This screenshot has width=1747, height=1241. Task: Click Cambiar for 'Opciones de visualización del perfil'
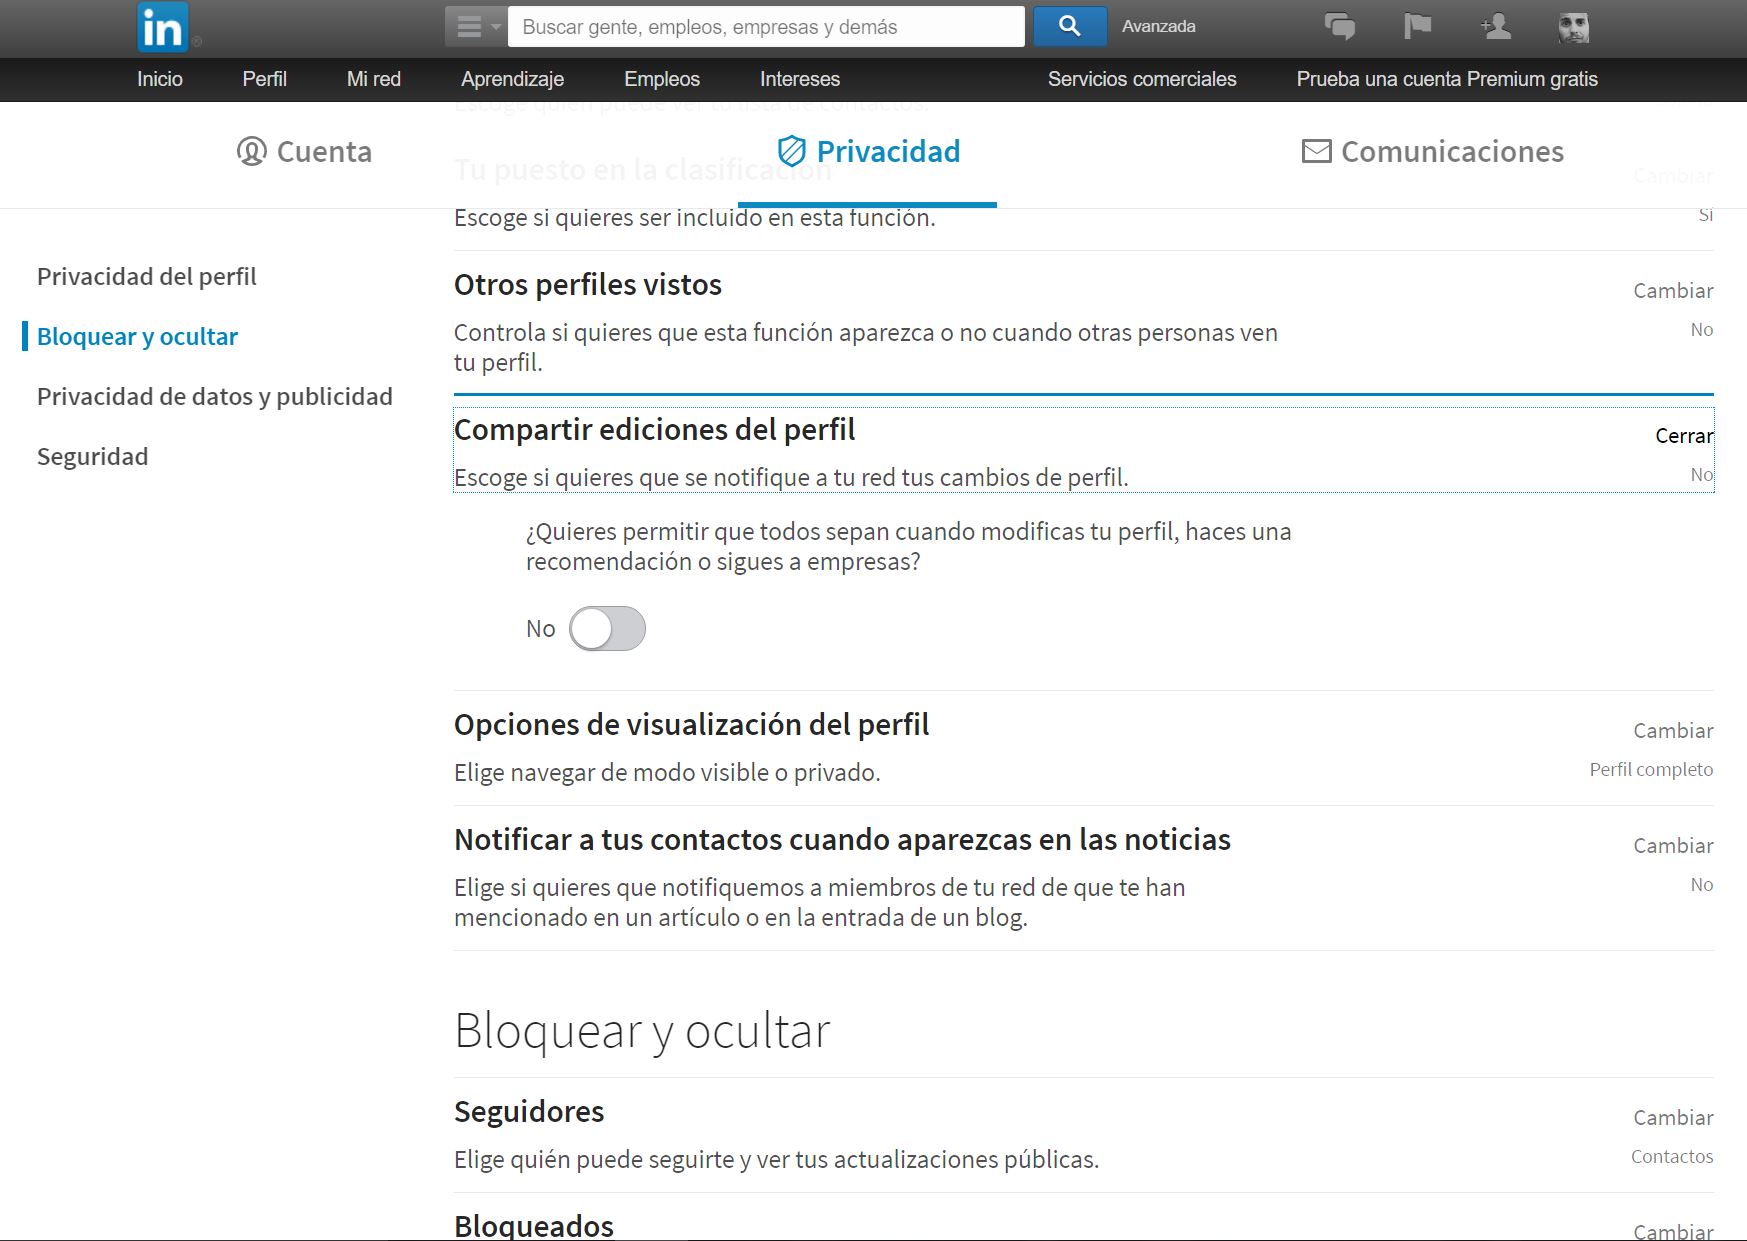click(x=1673, y=731)
